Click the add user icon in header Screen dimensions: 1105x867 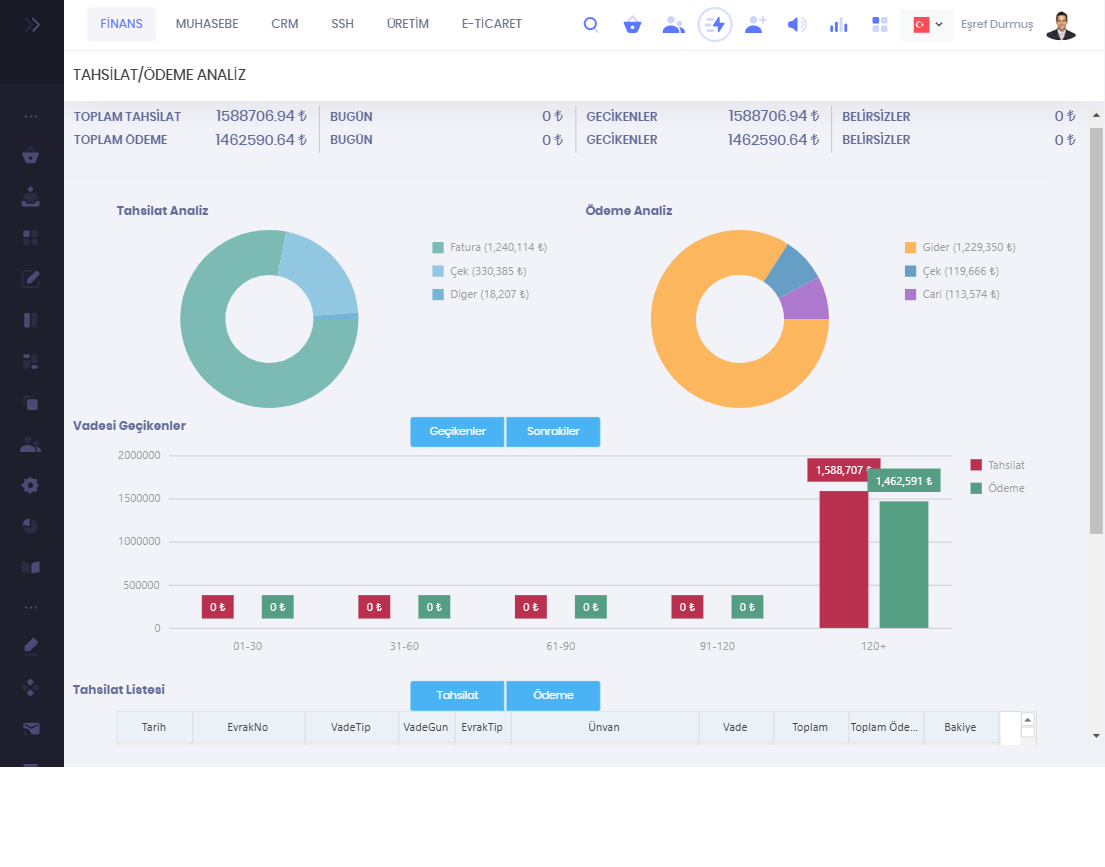[755, 25]
